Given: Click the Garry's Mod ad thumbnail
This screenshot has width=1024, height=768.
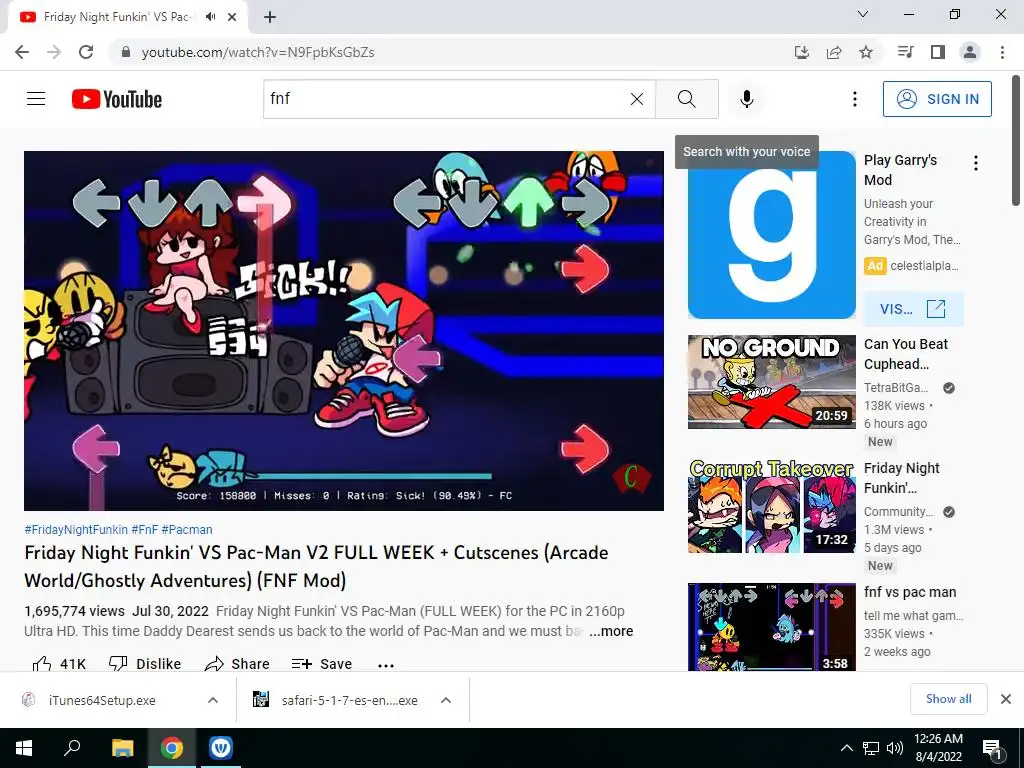Looking at the screenshot, I should tap(771, 235).
